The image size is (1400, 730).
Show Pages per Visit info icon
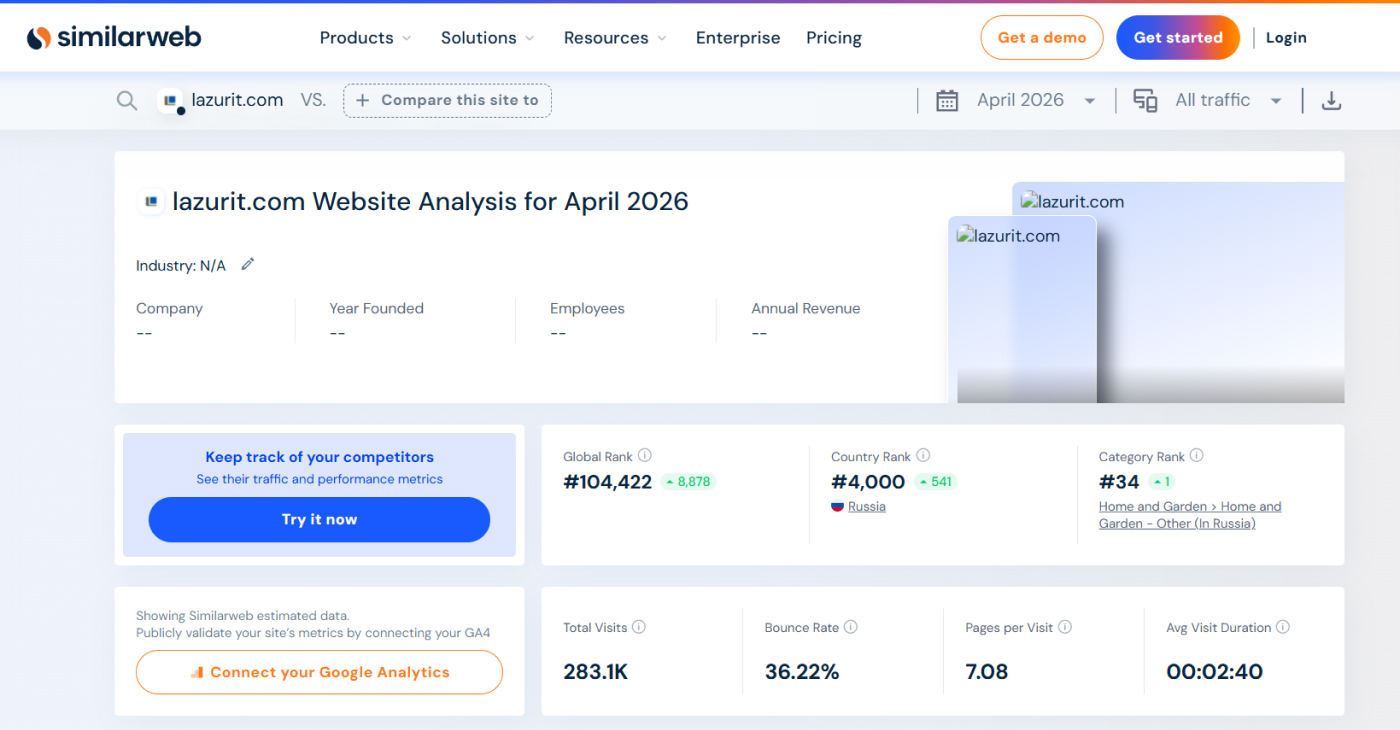tap(1065, 627)
